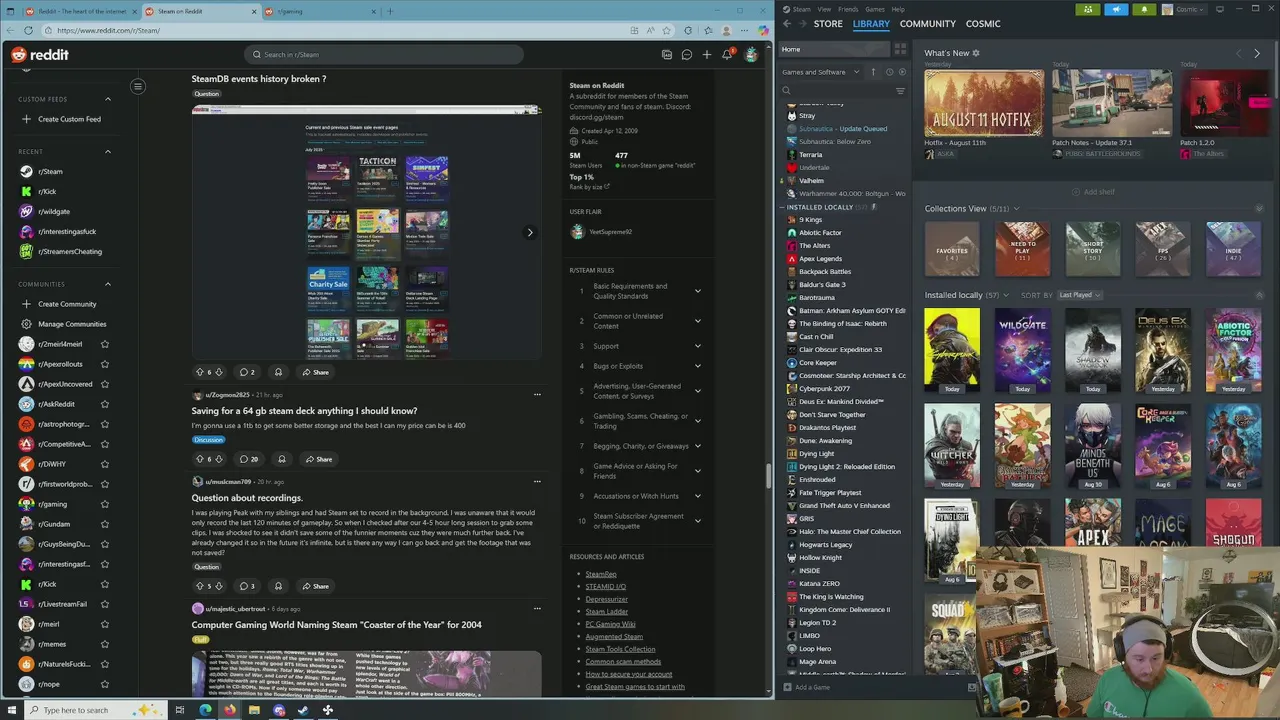
Task: Open Games and Software dropdown in Steam
Action: pos(821,72)
